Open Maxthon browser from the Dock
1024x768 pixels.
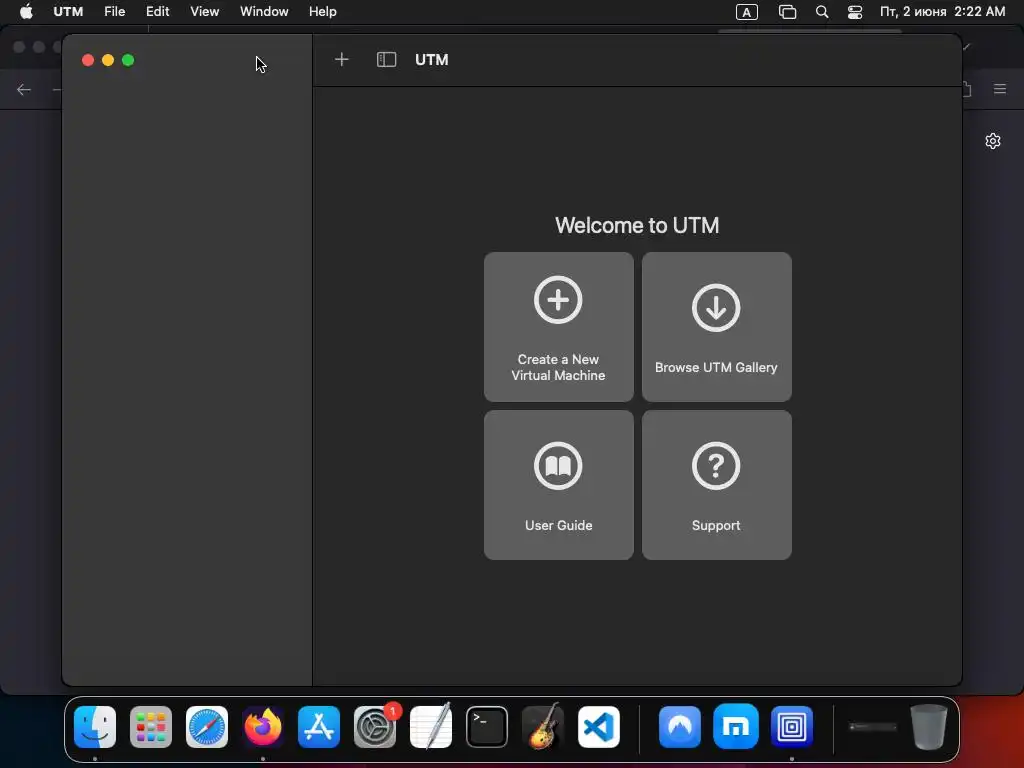point(736,727)
